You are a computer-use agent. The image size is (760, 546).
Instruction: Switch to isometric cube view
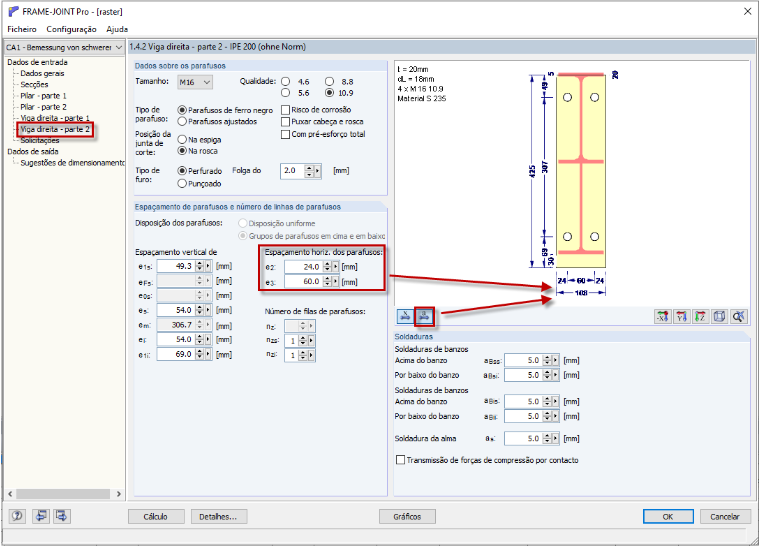coord(719,317)
